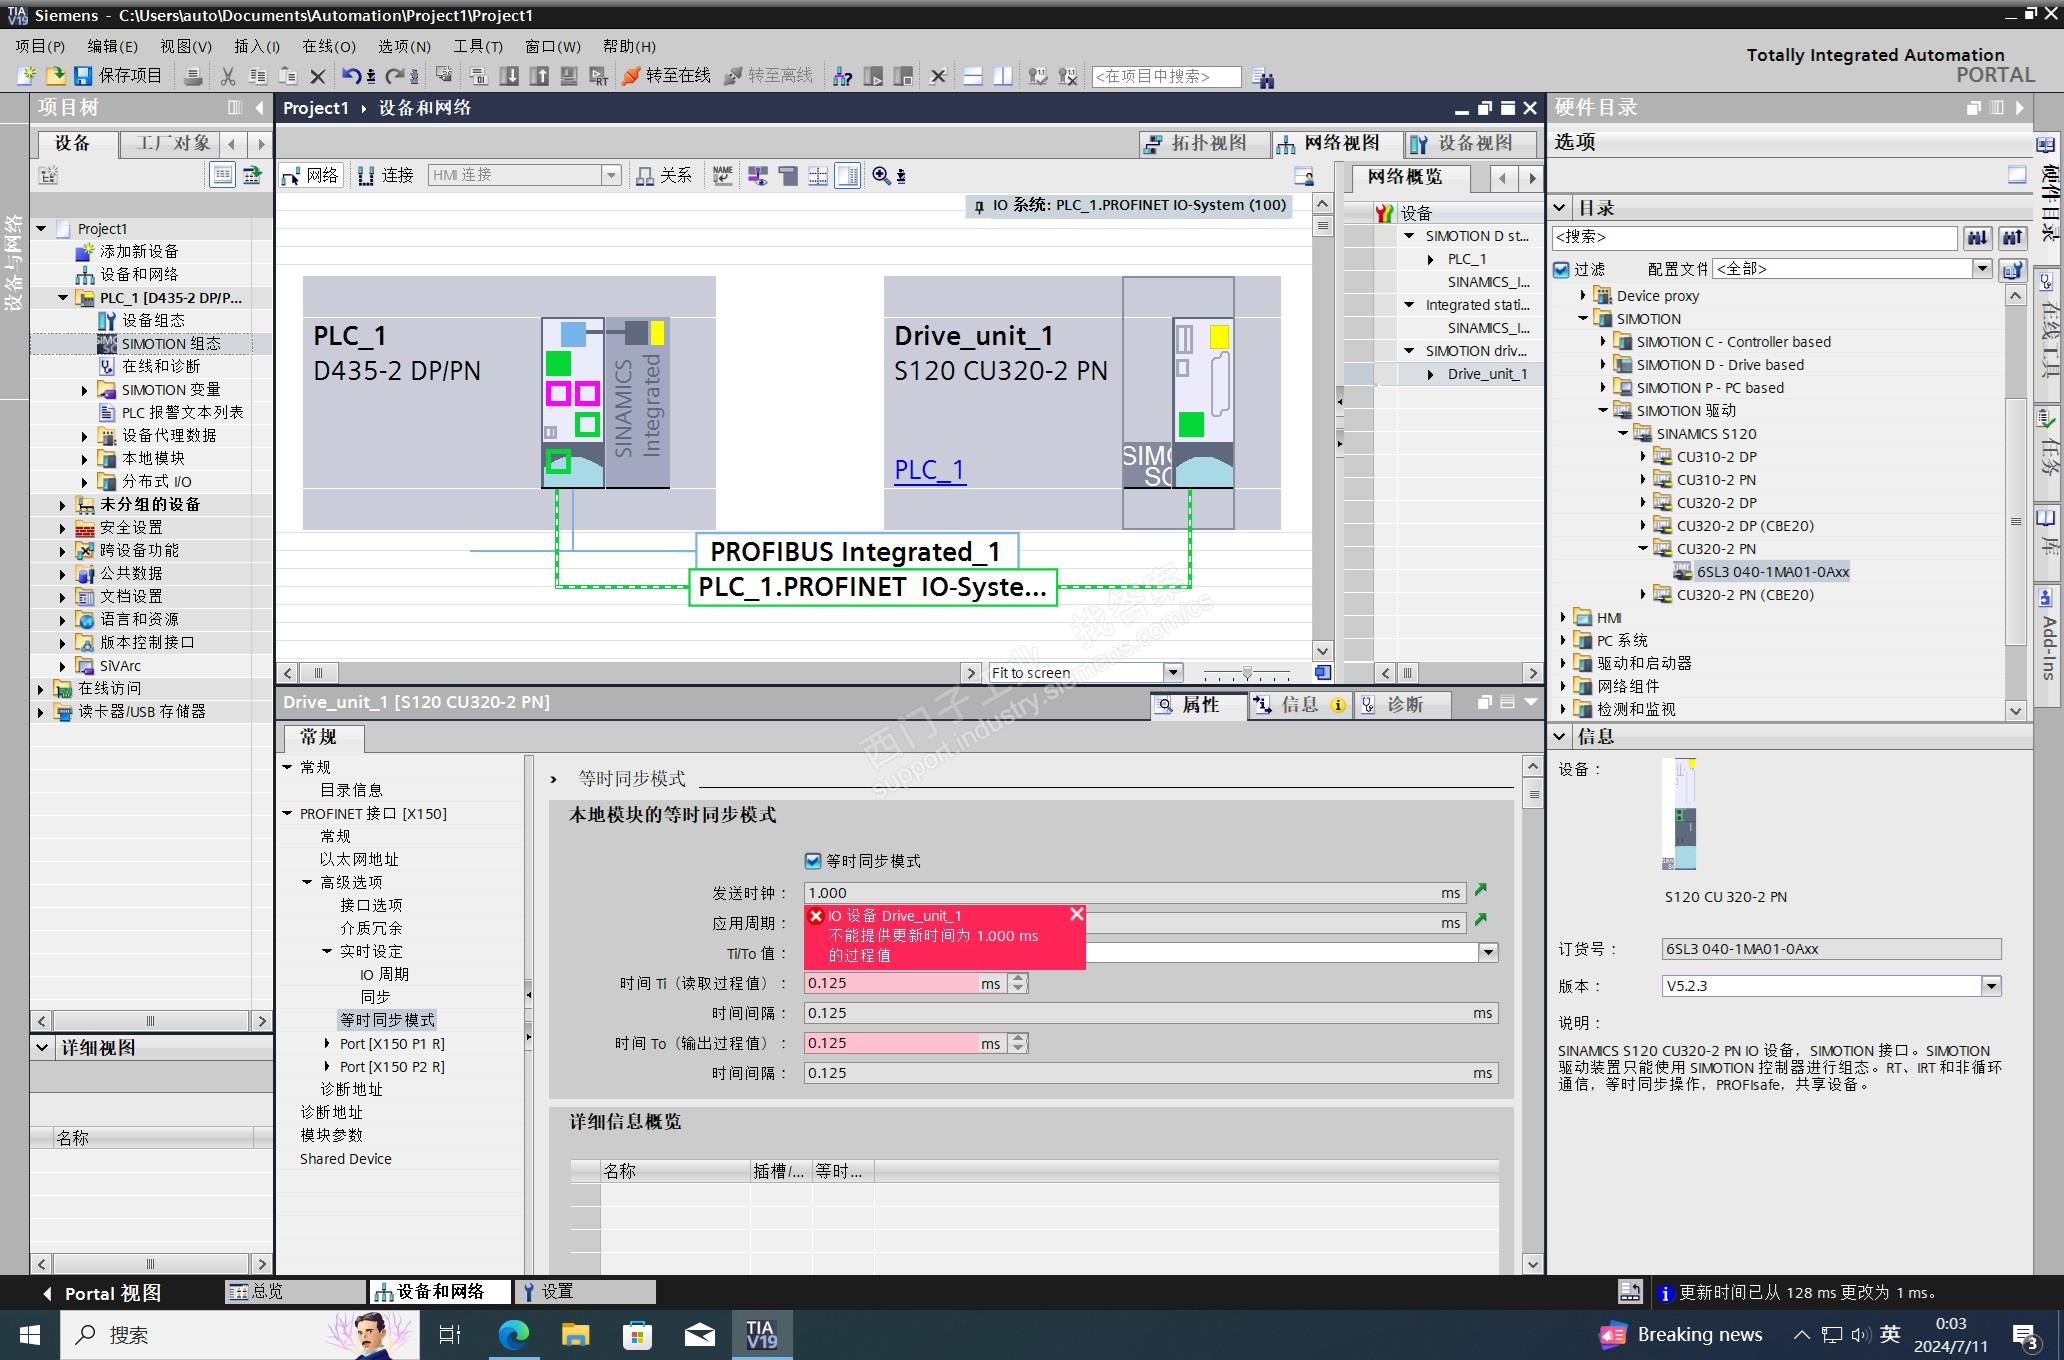Open the Fit to screen zoom dropdown

pyautogui.click(x=1174, y=673)
